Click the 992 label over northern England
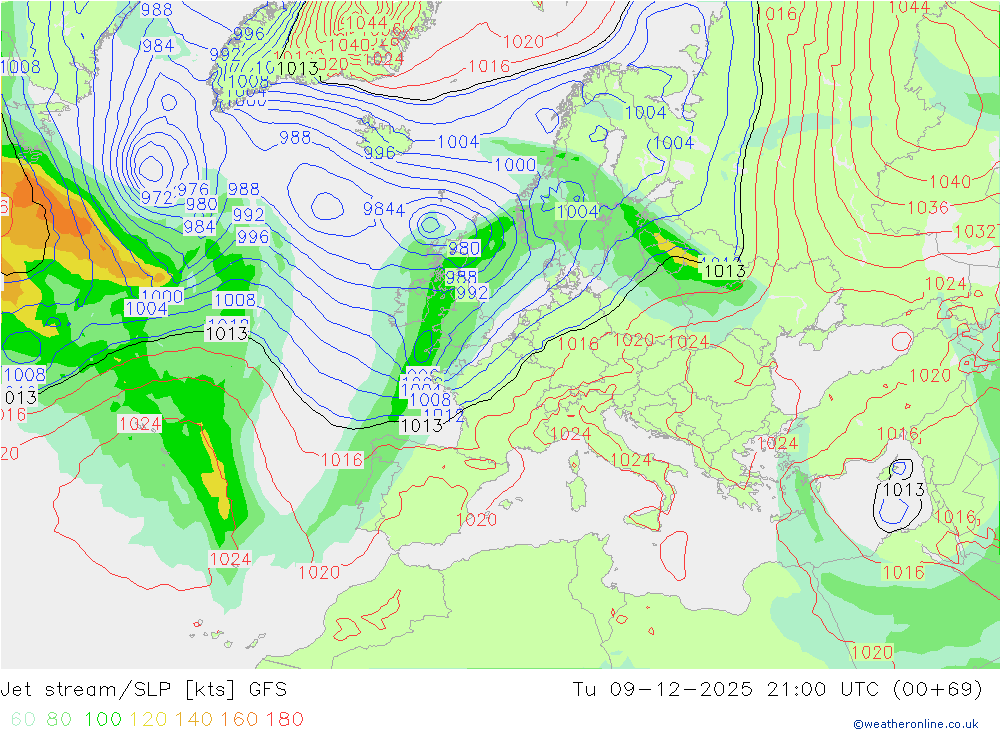This screenshot has height=733, width=1000. coord(472,292)
